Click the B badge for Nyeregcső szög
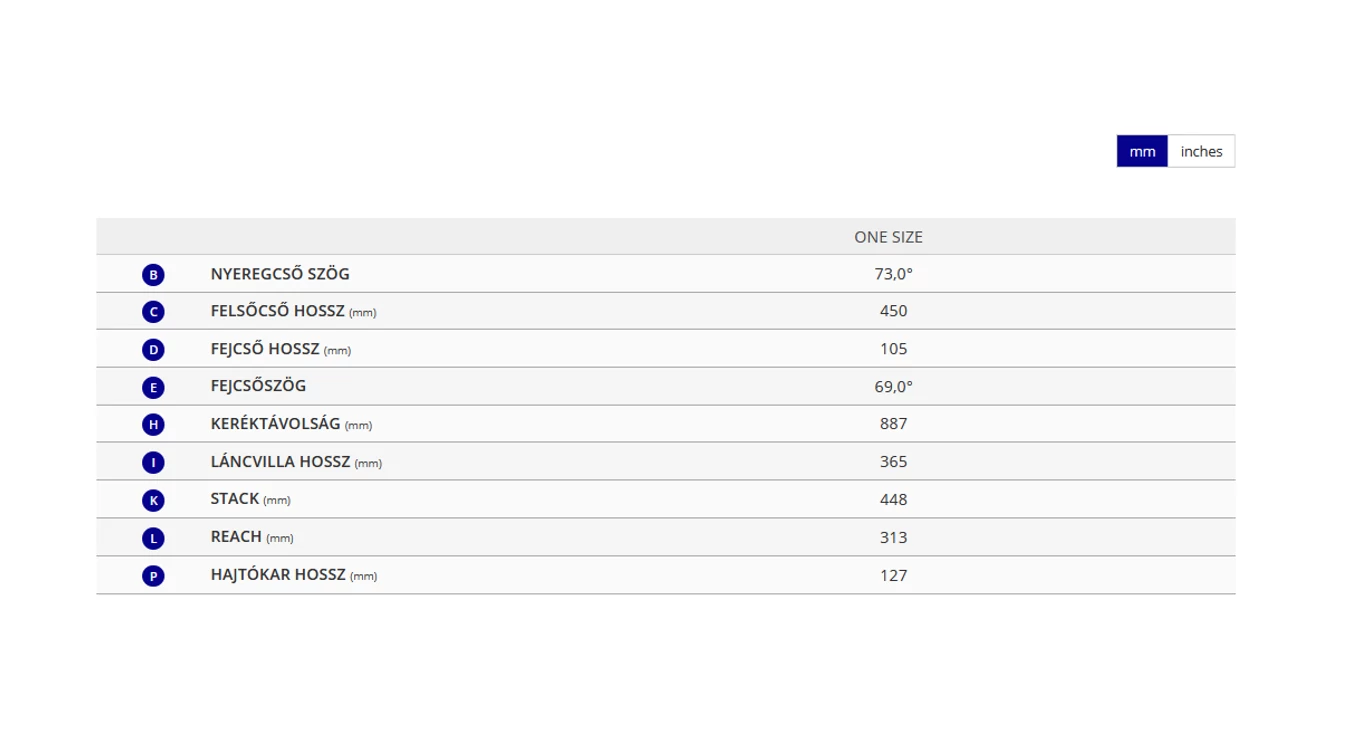The width and height of the screenshot is (1350, 750). coord(153,275)
